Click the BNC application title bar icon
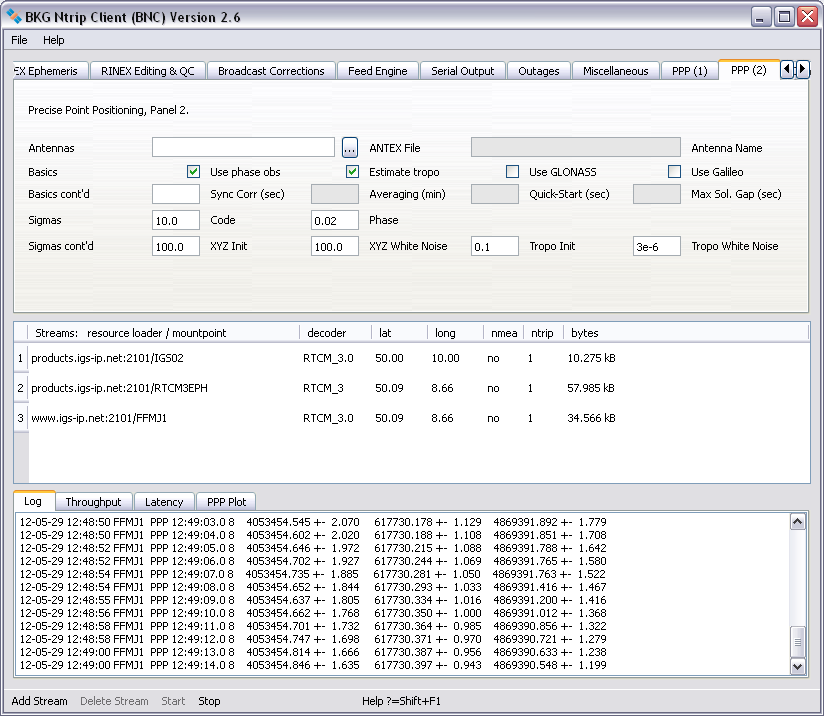Viewport: 824px width, 716px height. tap(14, 16)
